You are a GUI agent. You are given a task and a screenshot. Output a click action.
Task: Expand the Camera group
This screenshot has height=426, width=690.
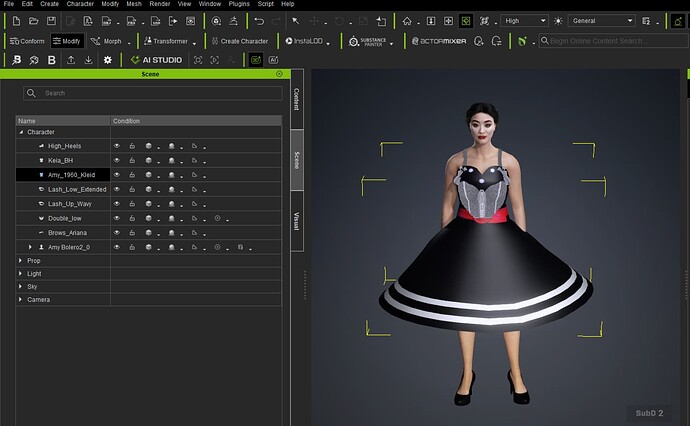coord(20,299)
